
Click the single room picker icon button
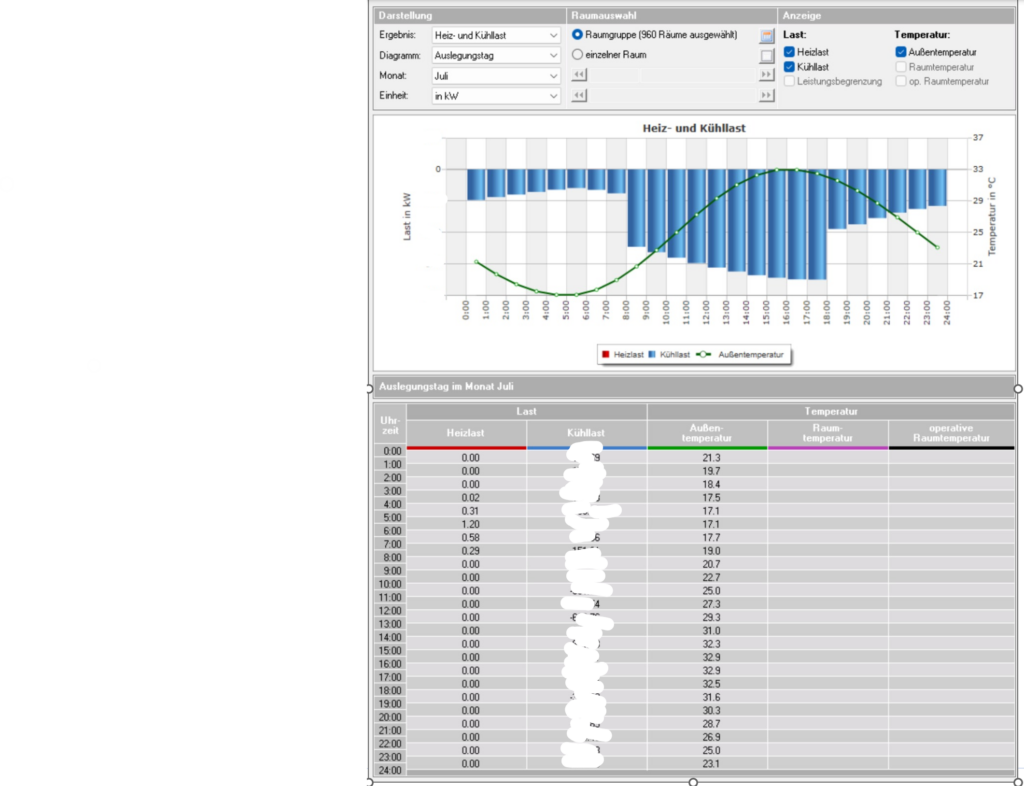pos(767,56)
